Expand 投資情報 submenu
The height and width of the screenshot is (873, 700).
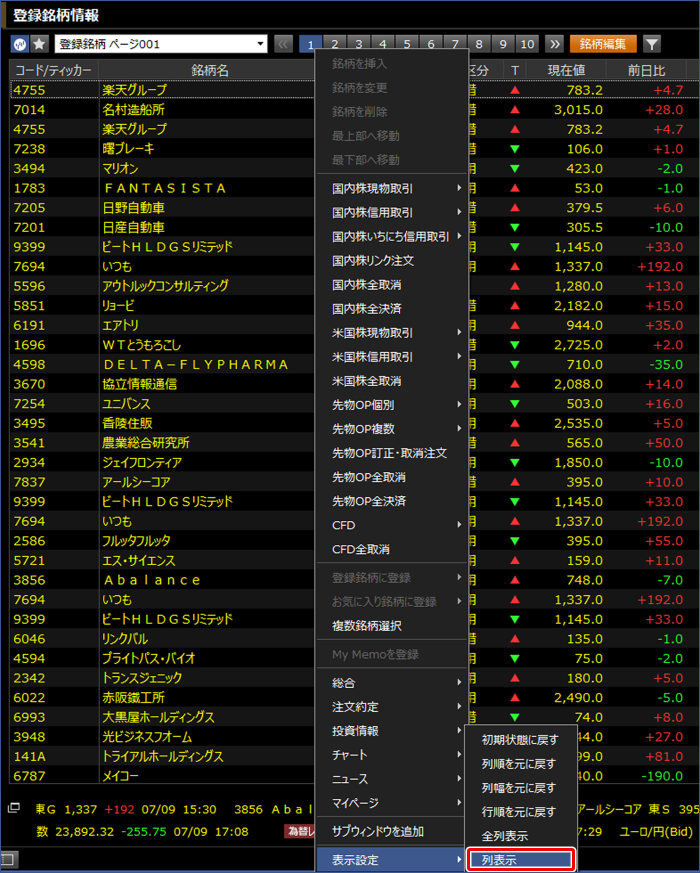(x=392, y=730)
